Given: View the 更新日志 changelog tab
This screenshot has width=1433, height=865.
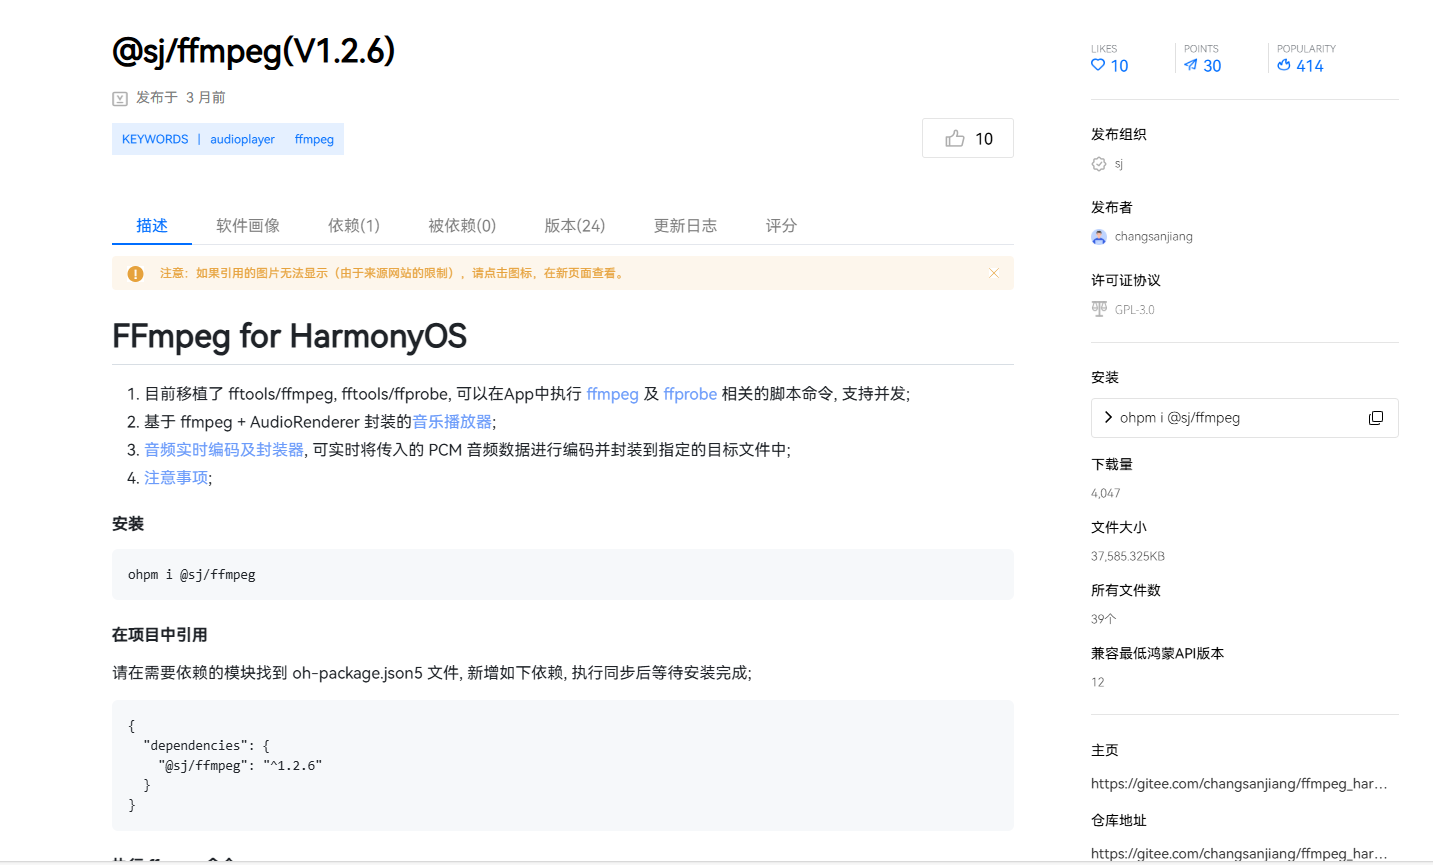Looking at the screenshot, I should [685, 226].
